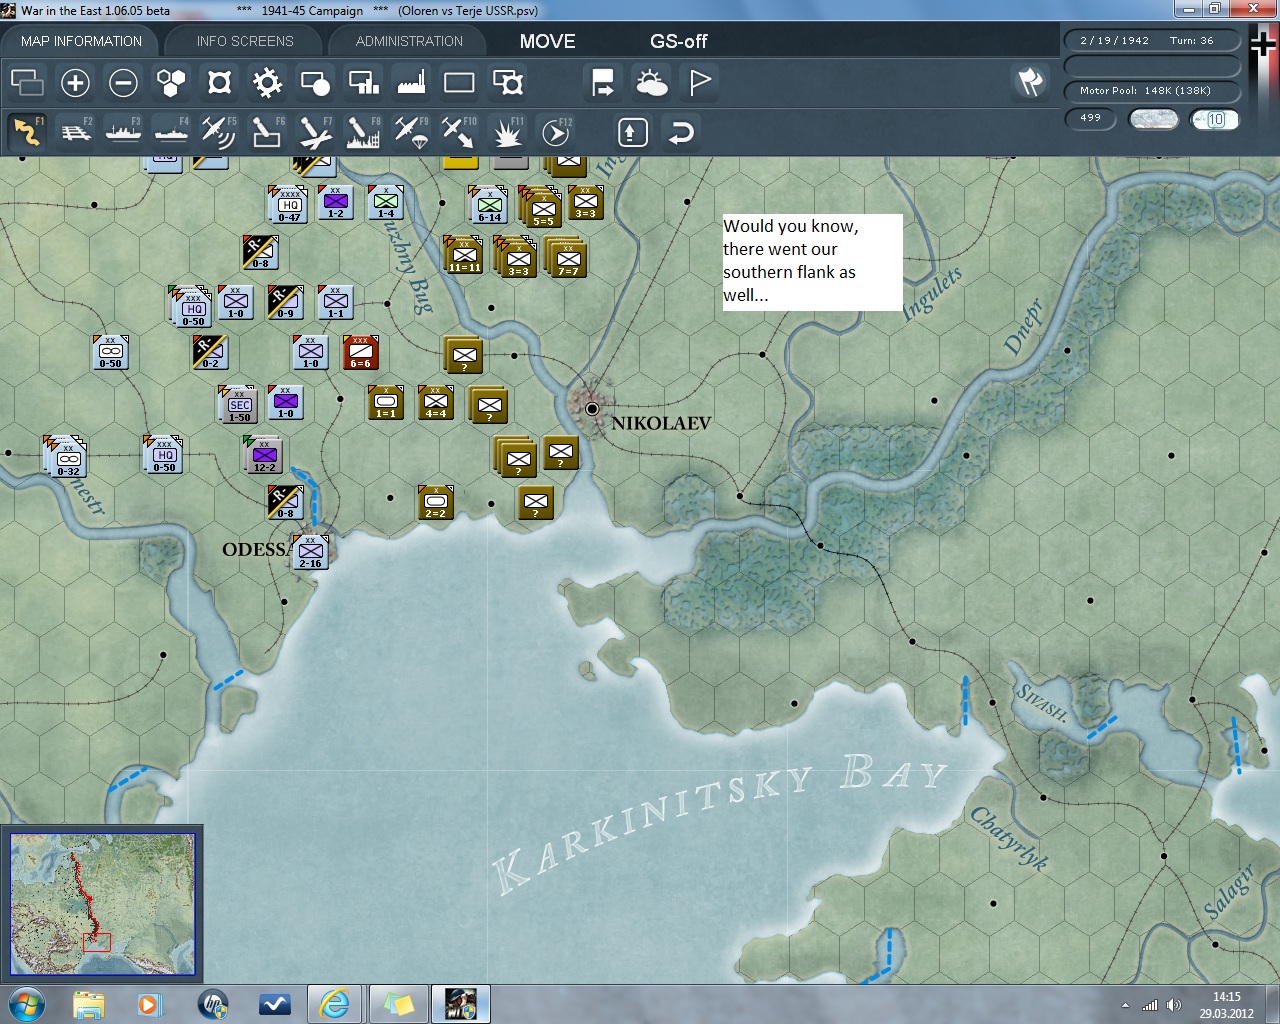Select the 2-16 unit at Odessa
This screenshot has width=1280, height=1024.
click(311, 552)
